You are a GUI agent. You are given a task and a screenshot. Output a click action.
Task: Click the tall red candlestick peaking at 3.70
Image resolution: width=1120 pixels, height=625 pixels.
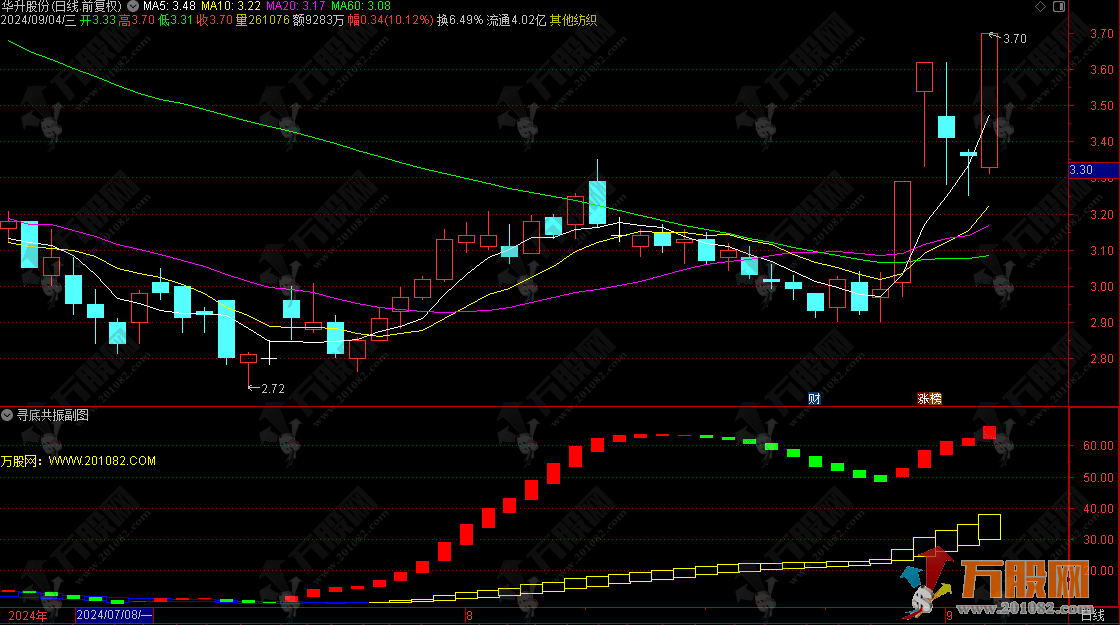[x=989, y=100]
